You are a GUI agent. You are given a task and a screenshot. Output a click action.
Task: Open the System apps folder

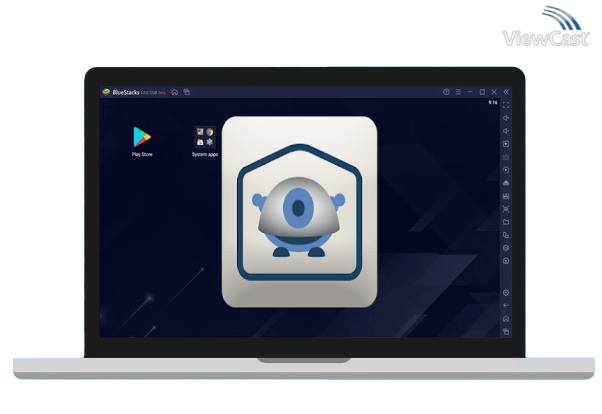205,141
